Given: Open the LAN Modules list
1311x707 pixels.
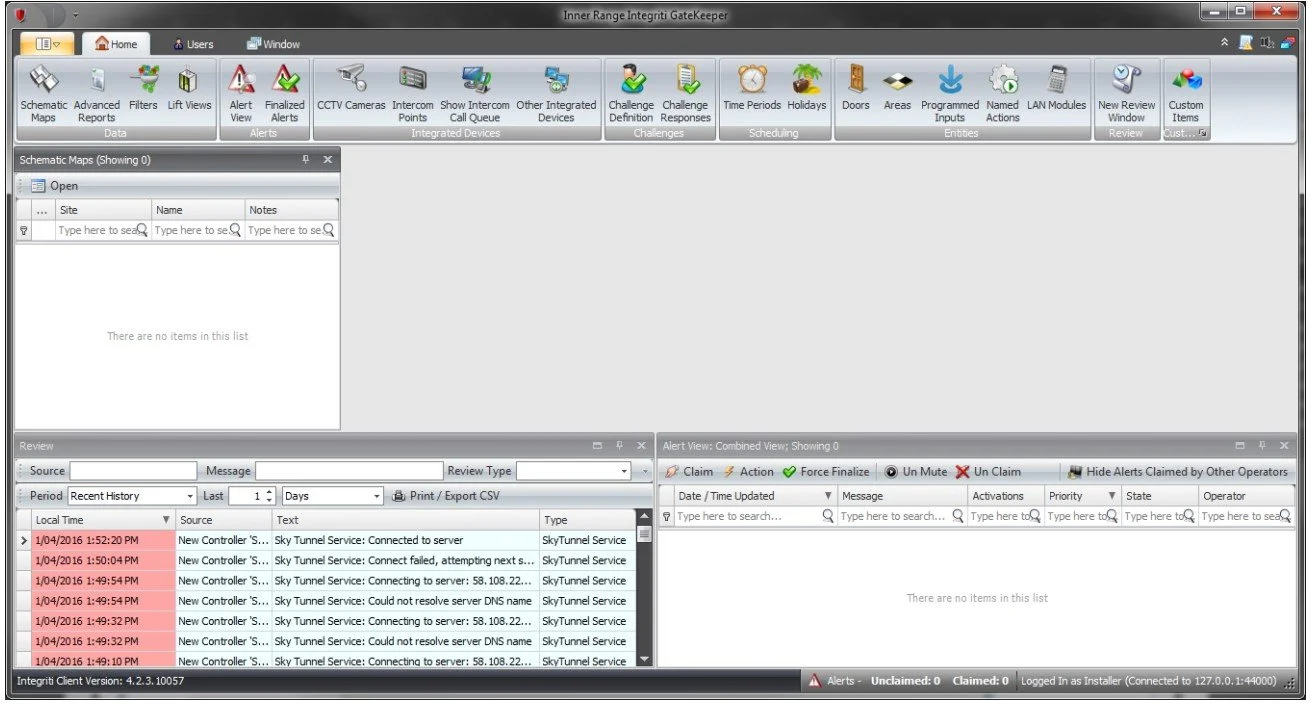Looking at the screenshot, I should click(x=1057, y=90).
